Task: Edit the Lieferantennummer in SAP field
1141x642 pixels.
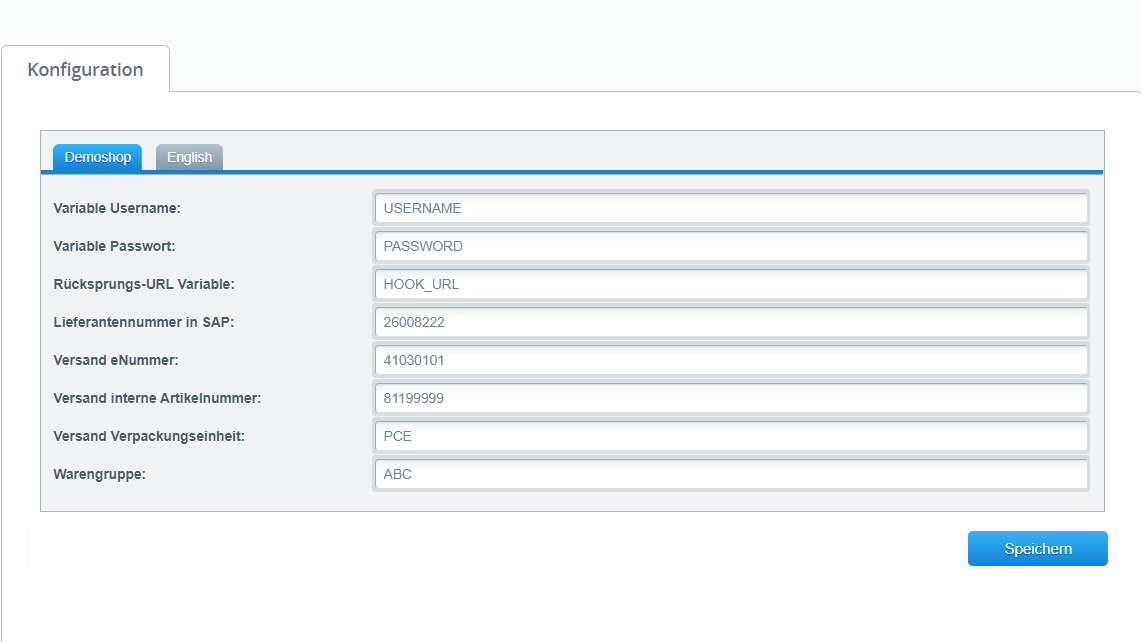Action: [x=731, y=322]
